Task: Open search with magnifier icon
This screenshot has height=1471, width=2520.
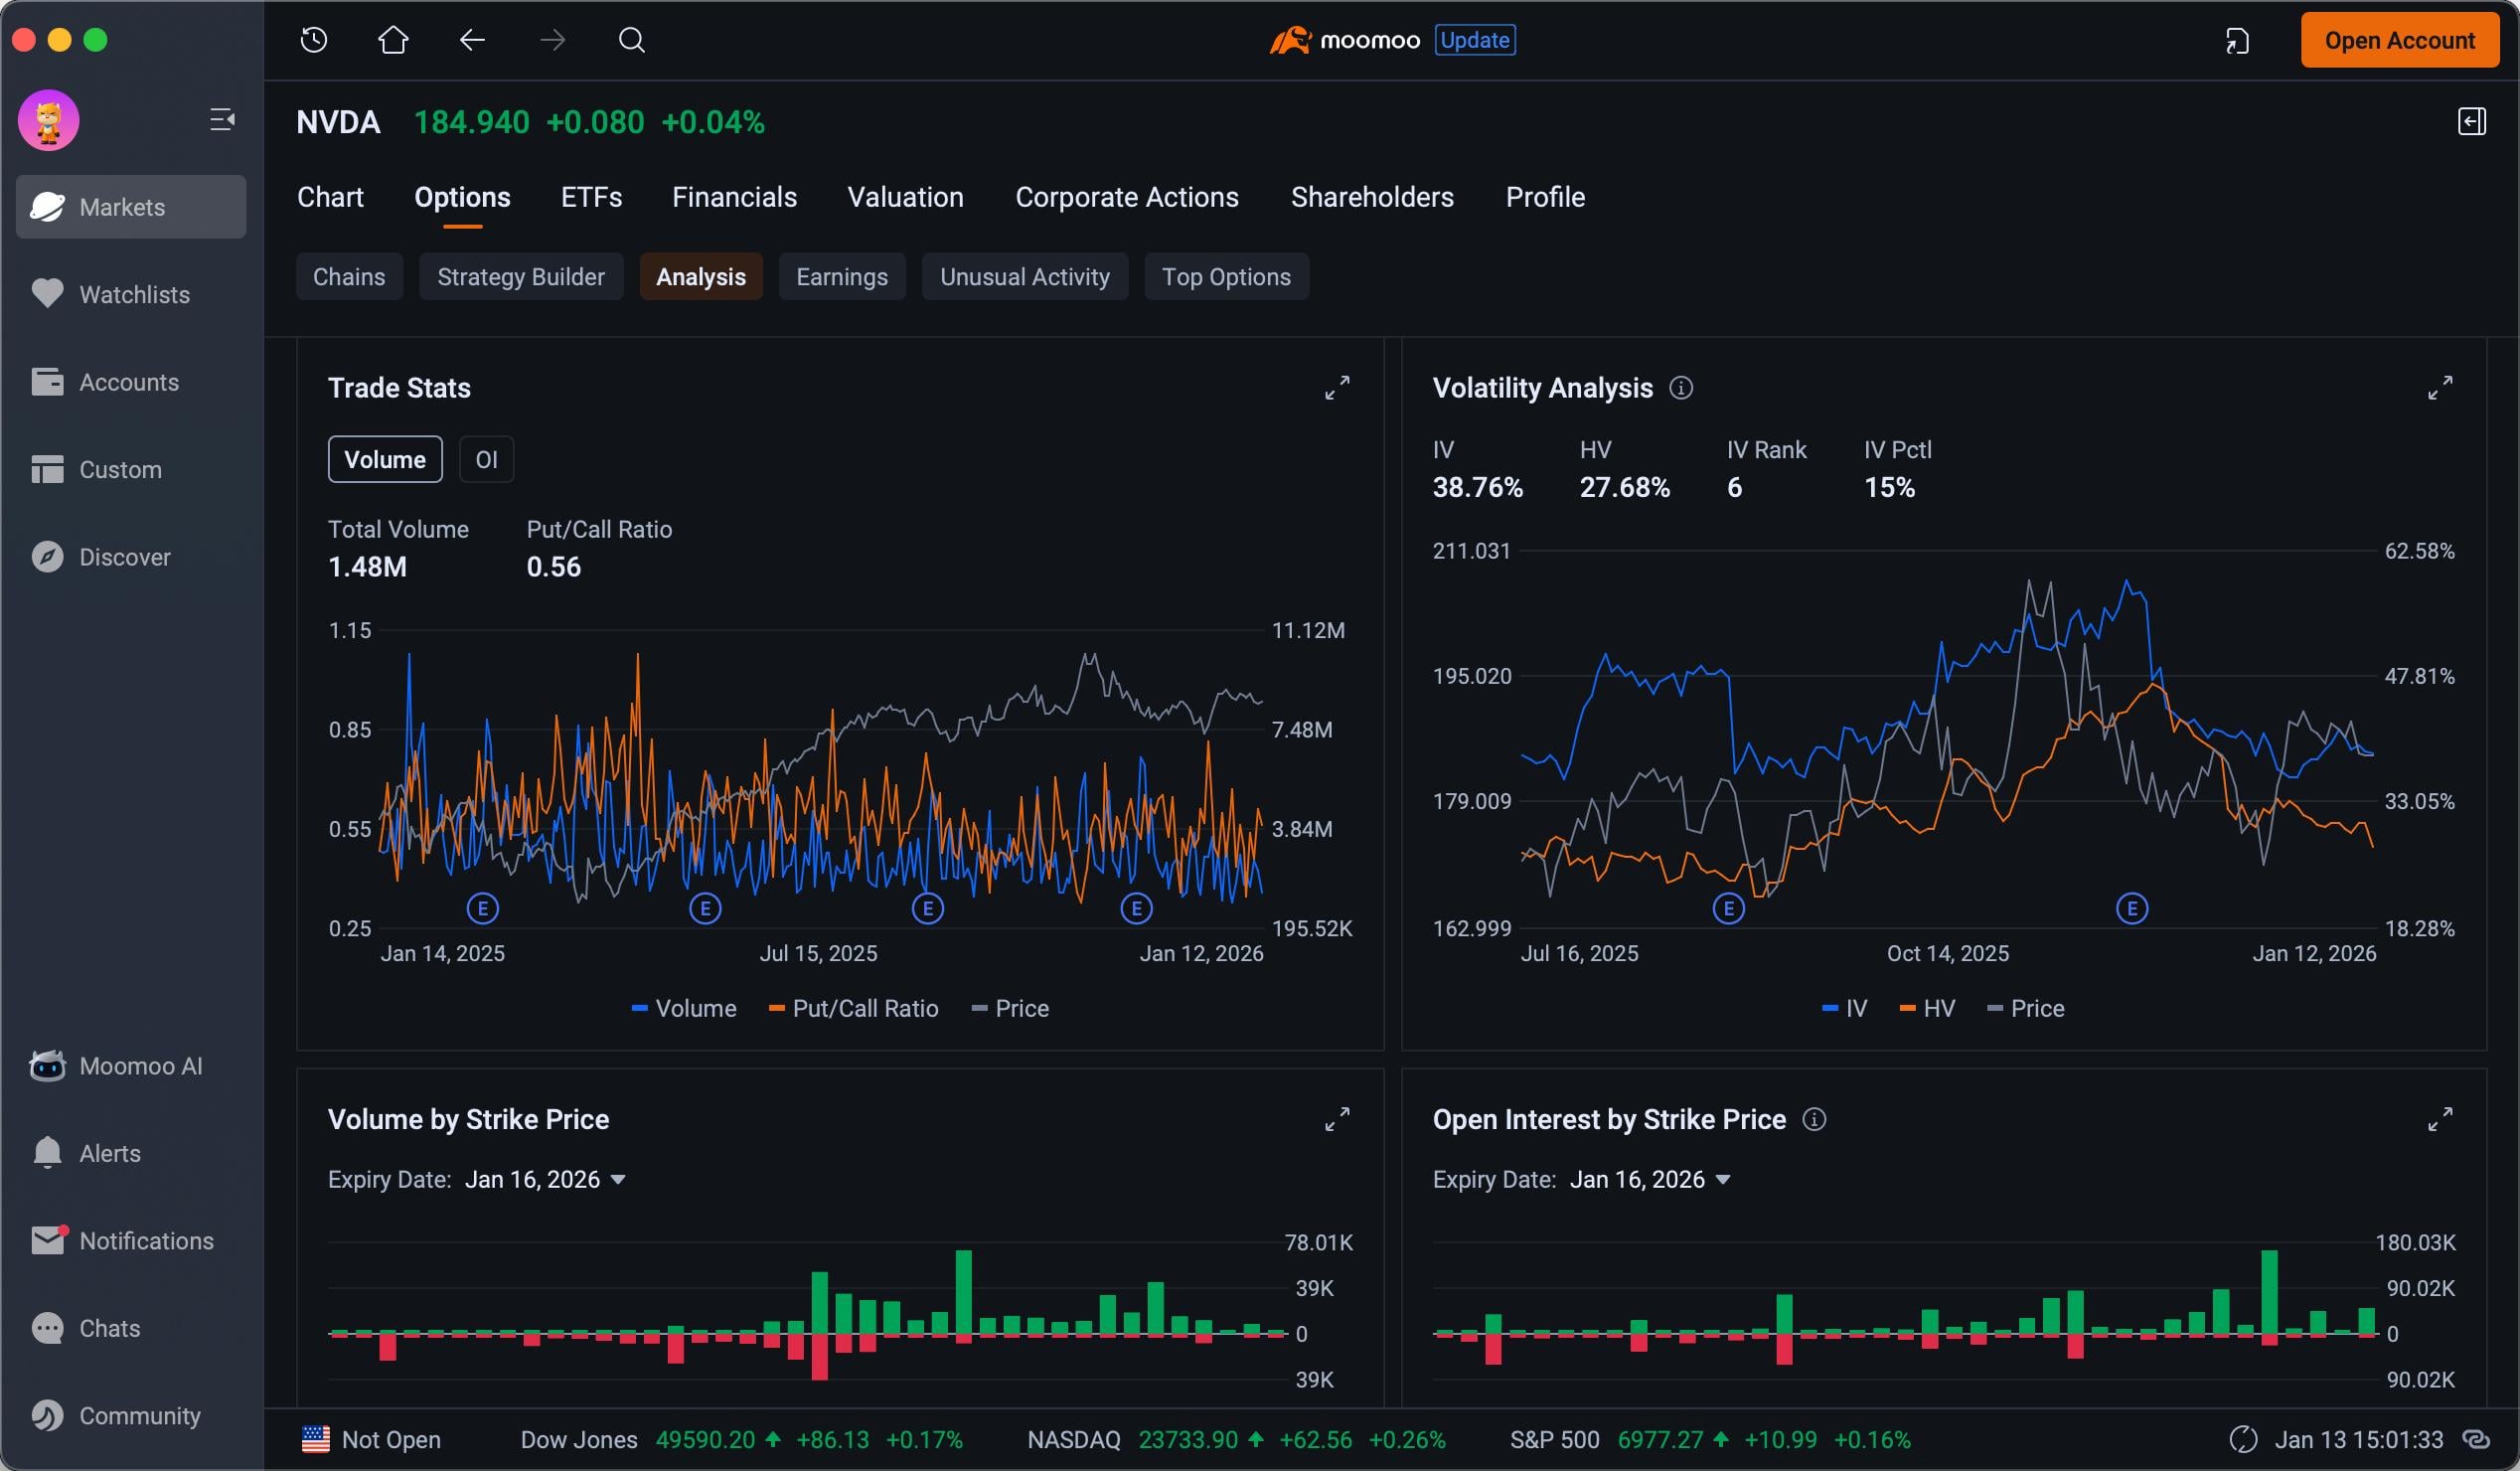Action: pyautogui.click(x=631, y=40)
